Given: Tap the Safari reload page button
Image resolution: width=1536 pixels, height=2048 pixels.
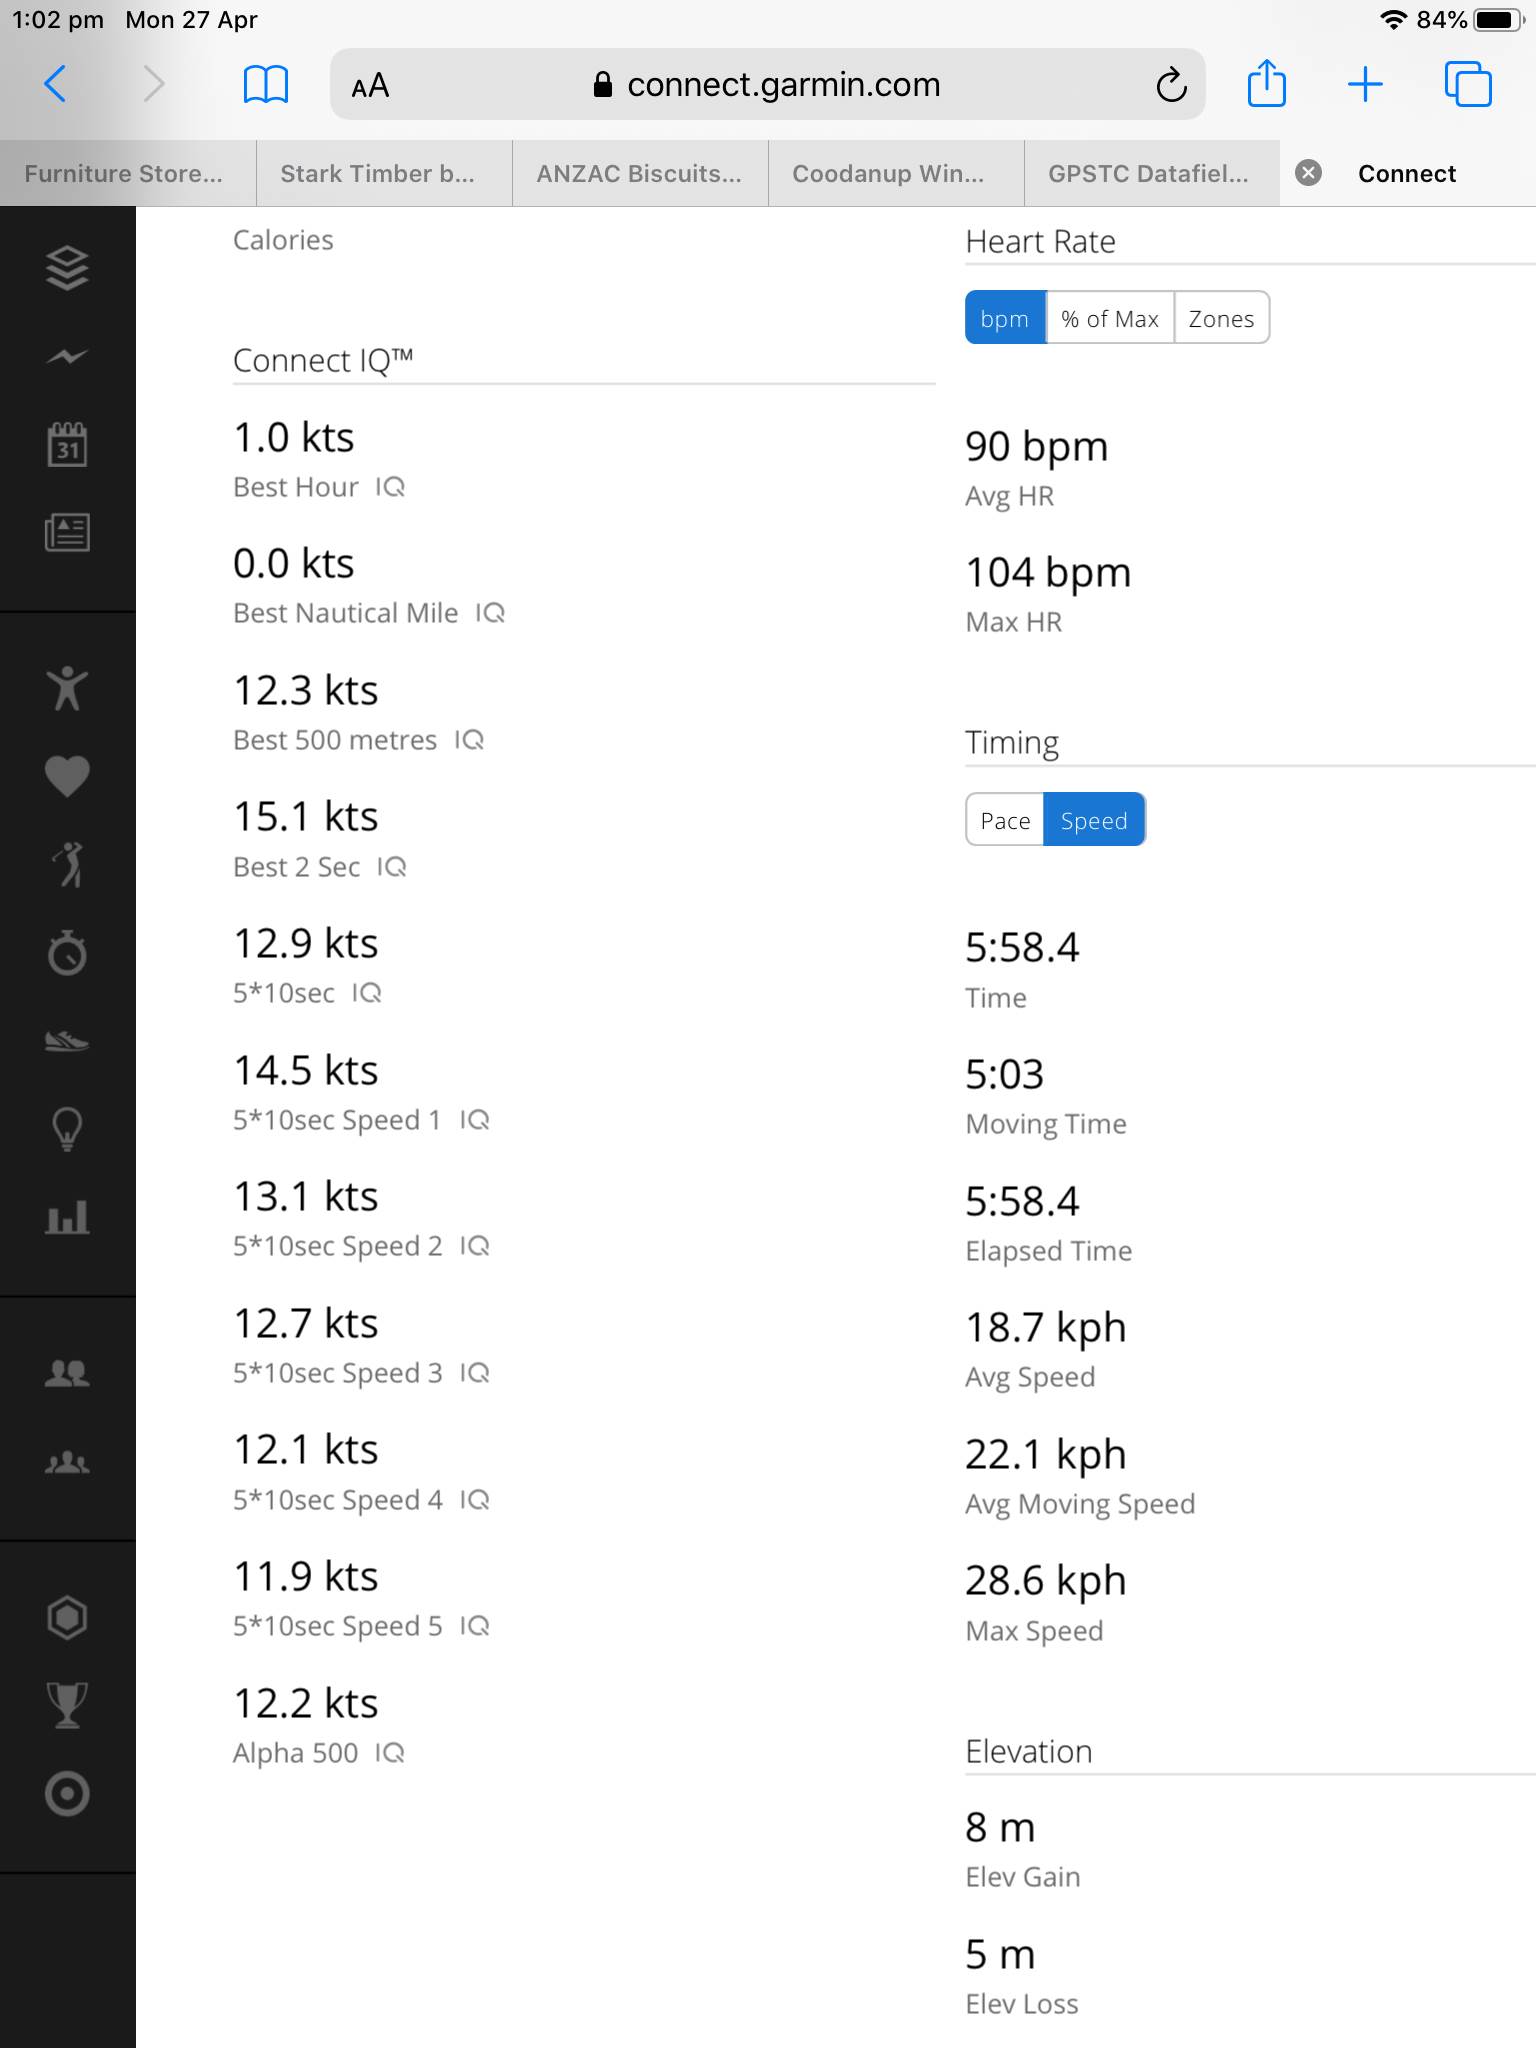Looking at the screenshot, I should (x=1171, y=85).
